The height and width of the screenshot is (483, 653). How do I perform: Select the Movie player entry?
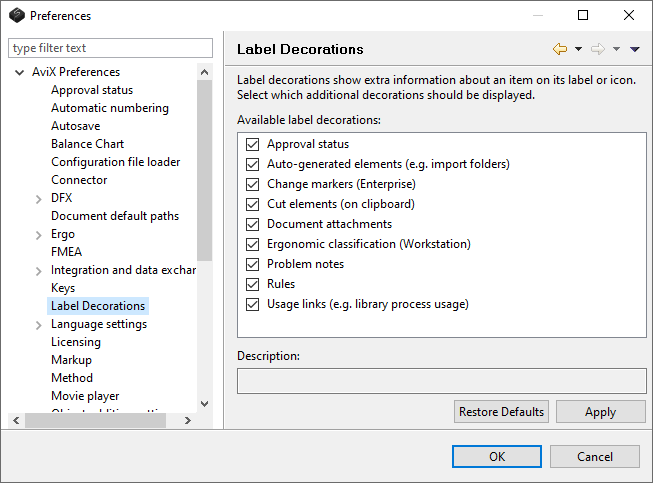[85, 396]
